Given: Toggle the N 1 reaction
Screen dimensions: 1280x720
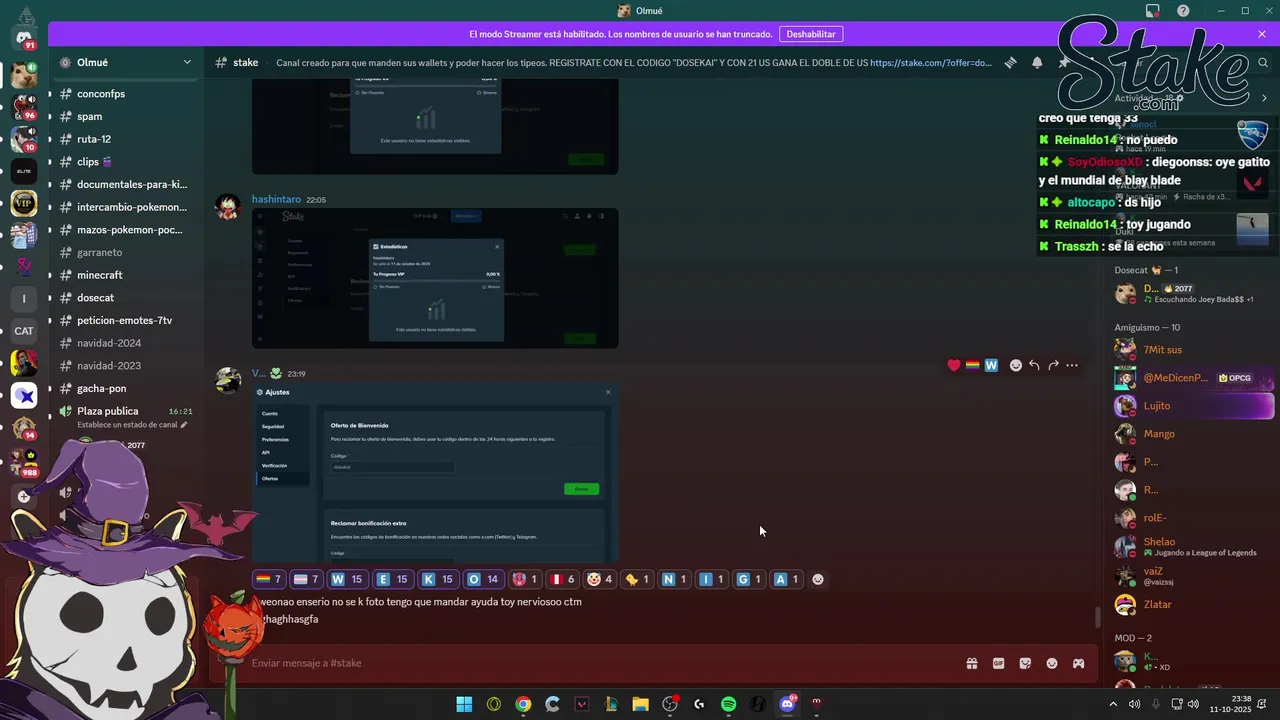Looking at the screenshot, I should pos(675,579).
